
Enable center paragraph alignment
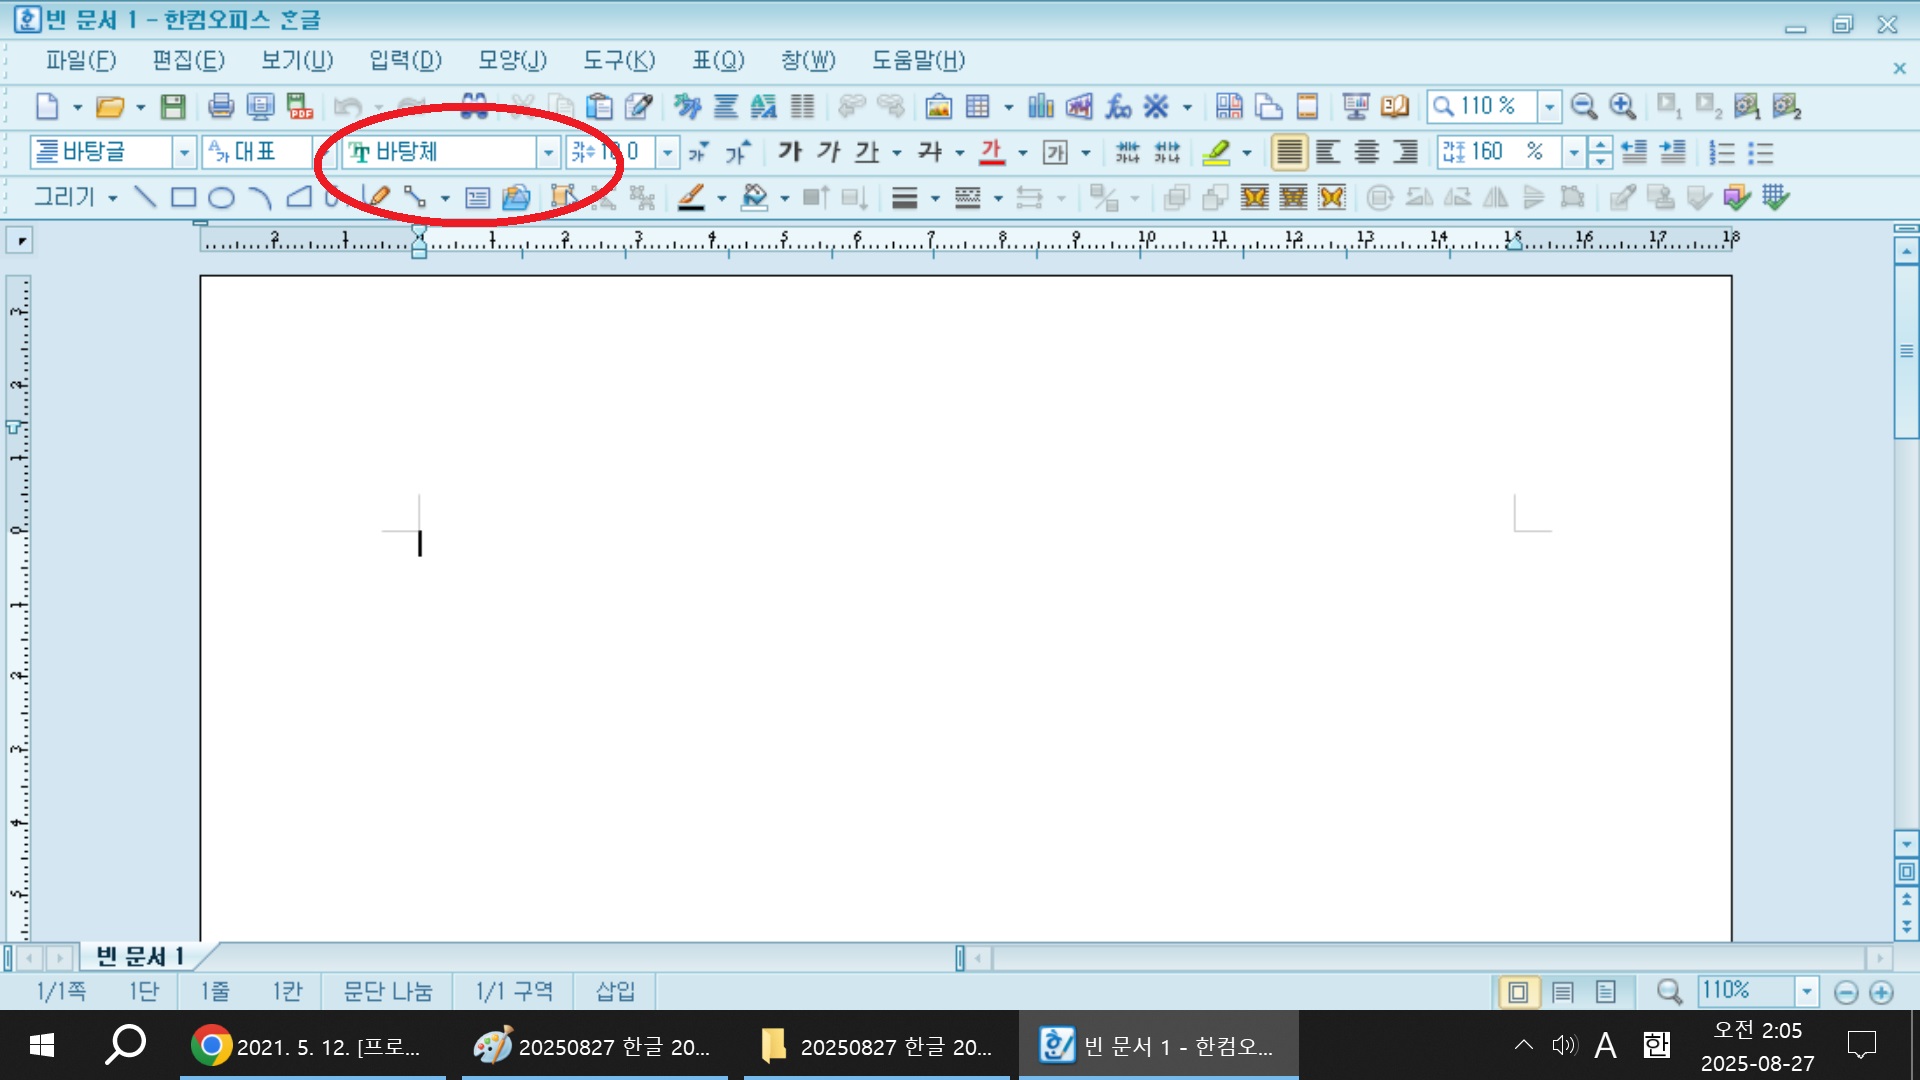(1366, 152)
